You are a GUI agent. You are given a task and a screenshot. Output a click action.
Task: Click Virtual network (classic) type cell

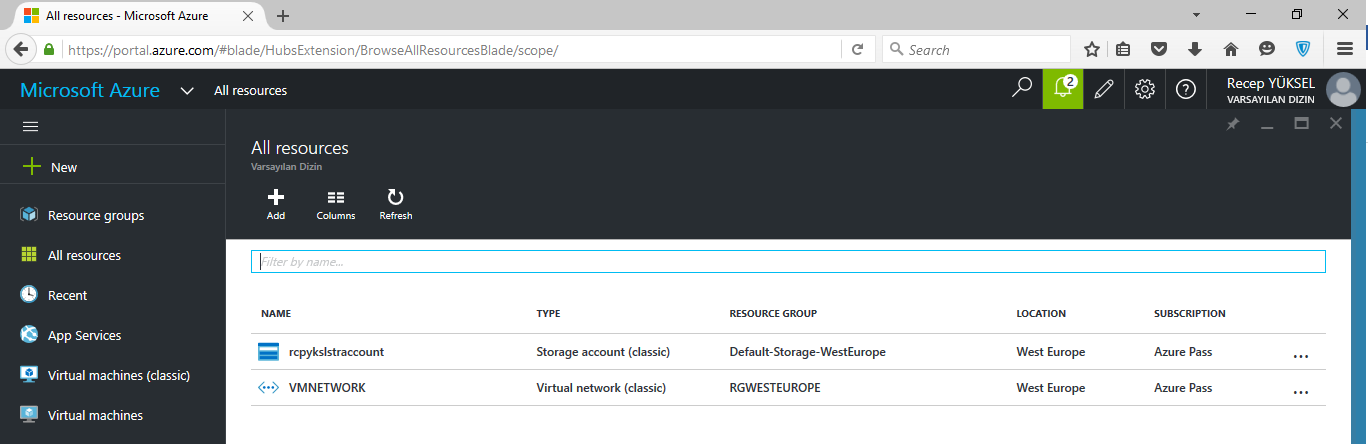click(x=601, y=388)
